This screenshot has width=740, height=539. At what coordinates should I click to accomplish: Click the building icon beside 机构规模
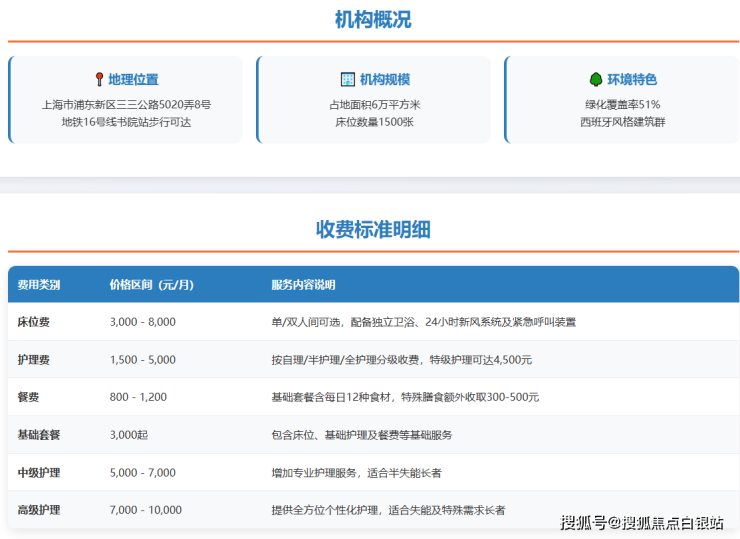pyautogui.click(x=348, y=79)
